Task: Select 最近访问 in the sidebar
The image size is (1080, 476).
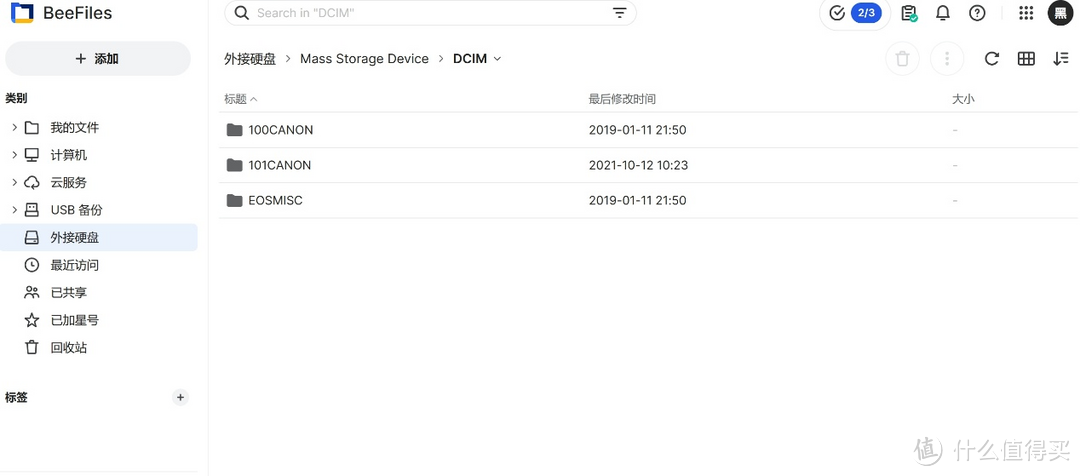Action: [x=74, y=265]
